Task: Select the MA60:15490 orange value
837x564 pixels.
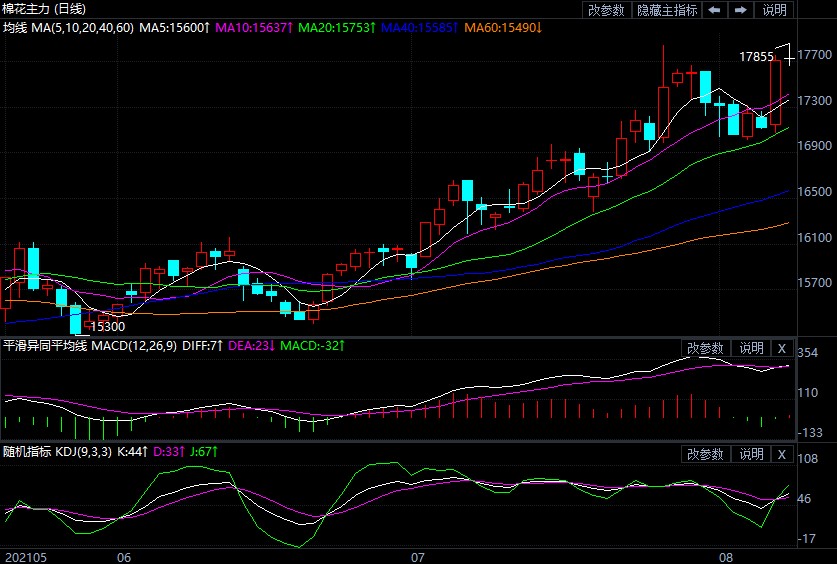Action: [x=503, y=27]
